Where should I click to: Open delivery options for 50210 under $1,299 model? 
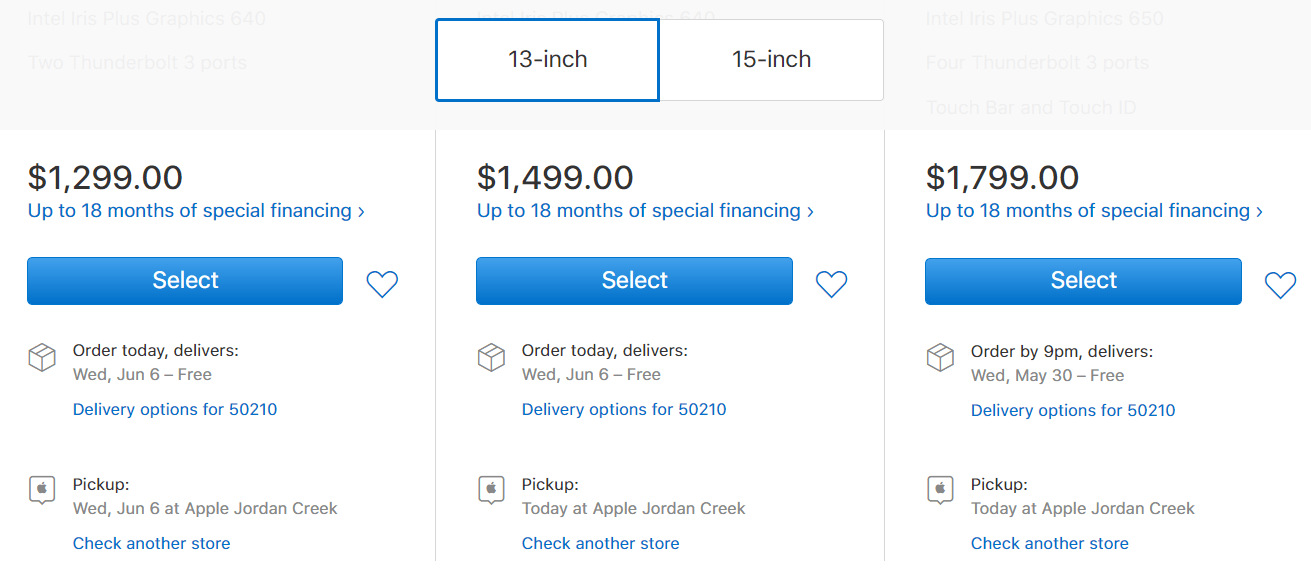tap(174, 409)
